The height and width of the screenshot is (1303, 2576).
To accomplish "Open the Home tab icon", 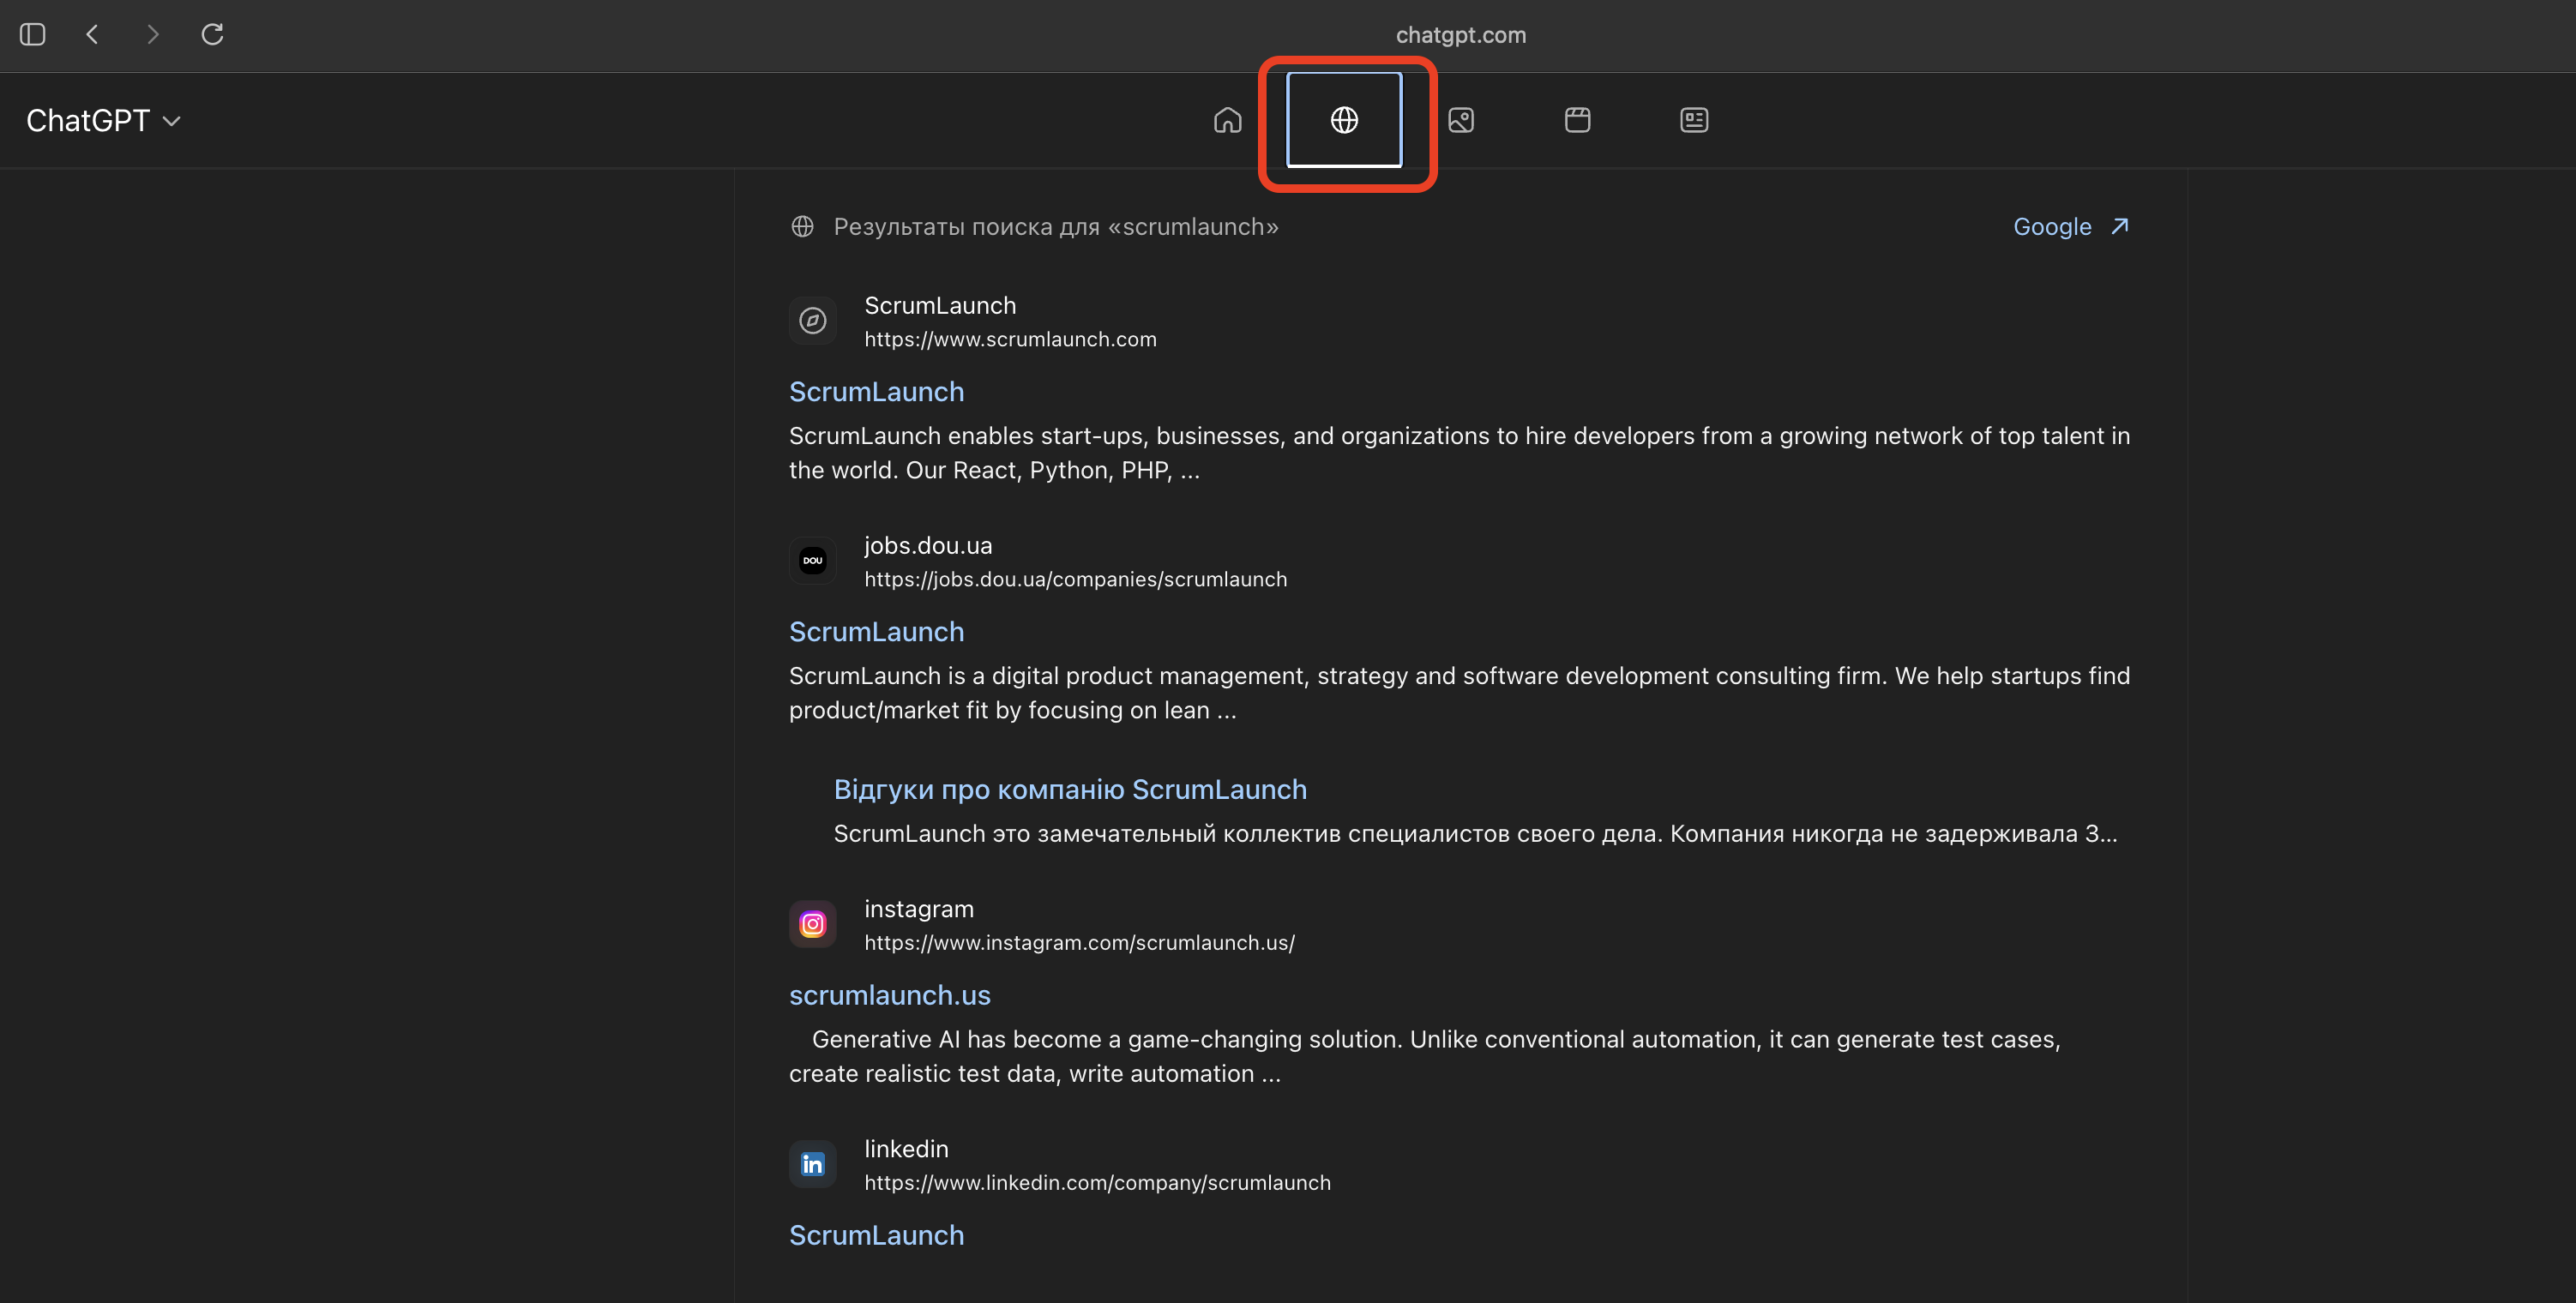I will [1227, 120].
